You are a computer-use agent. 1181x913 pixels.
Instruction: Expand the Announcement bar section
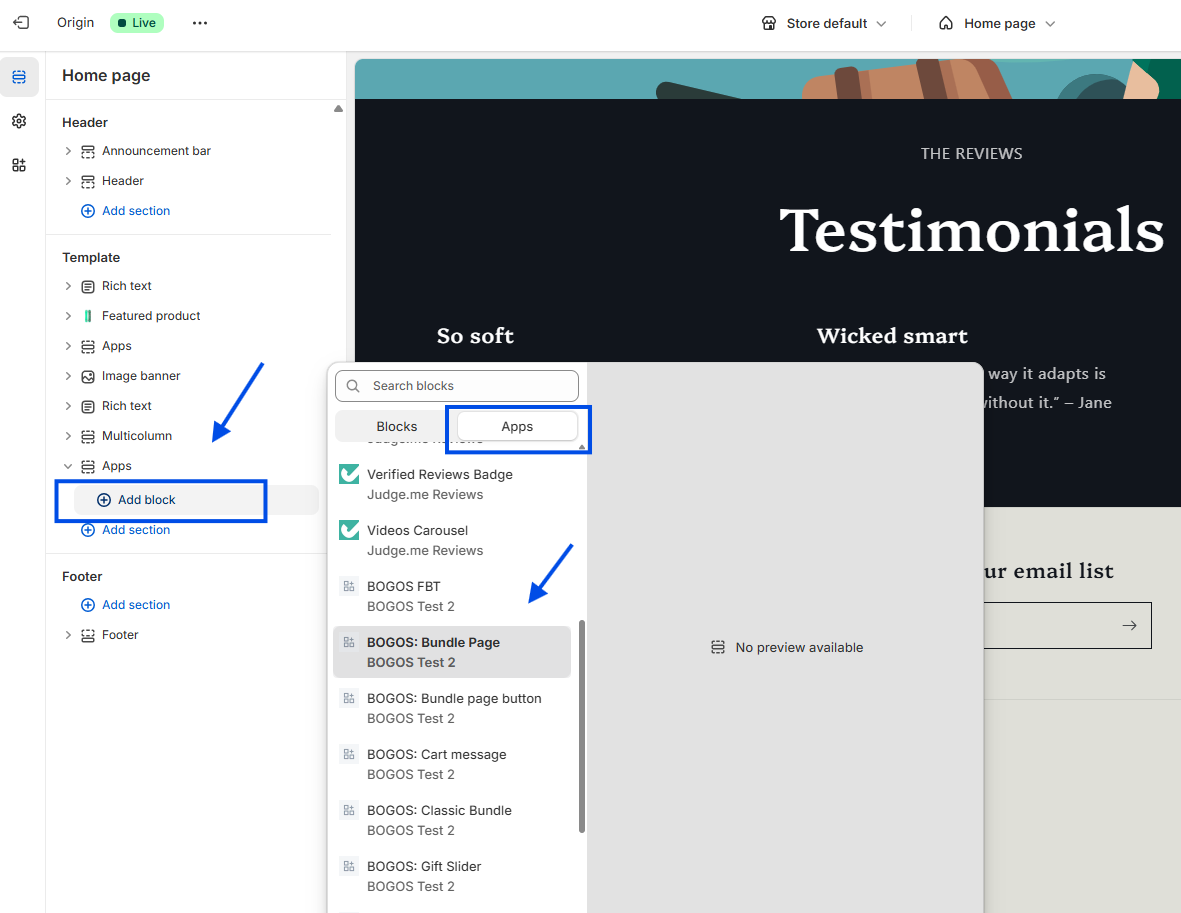coord(69,151)
